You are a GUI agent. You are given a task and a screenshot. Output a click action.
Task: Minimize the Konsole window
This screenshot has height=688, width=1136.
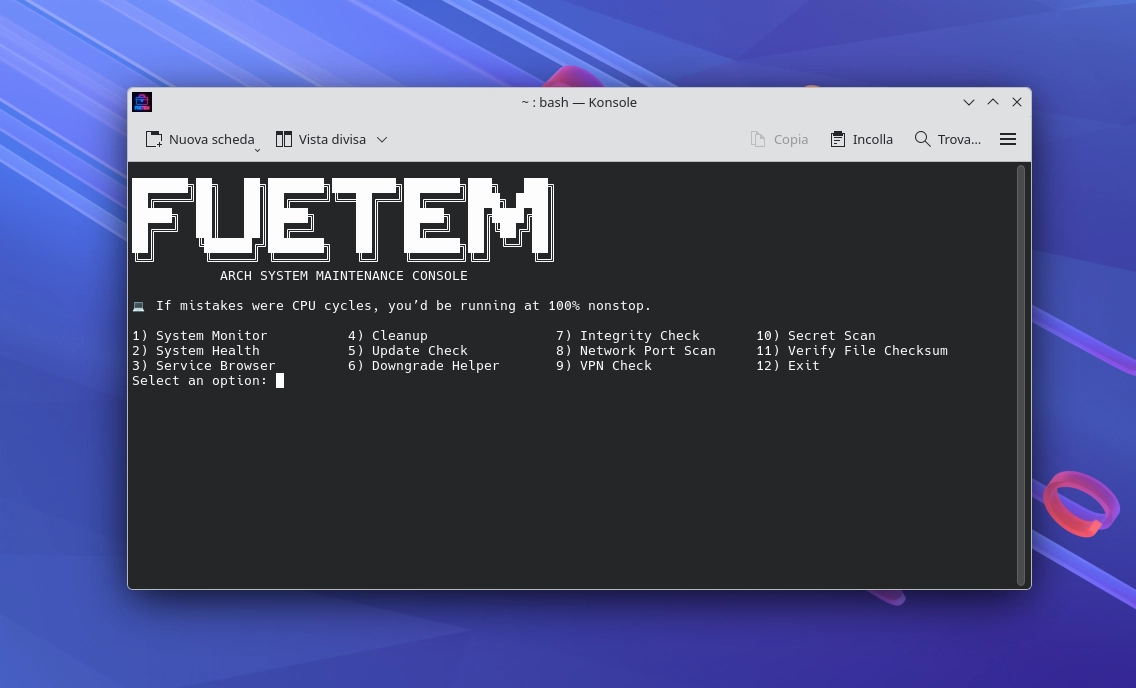968,102
